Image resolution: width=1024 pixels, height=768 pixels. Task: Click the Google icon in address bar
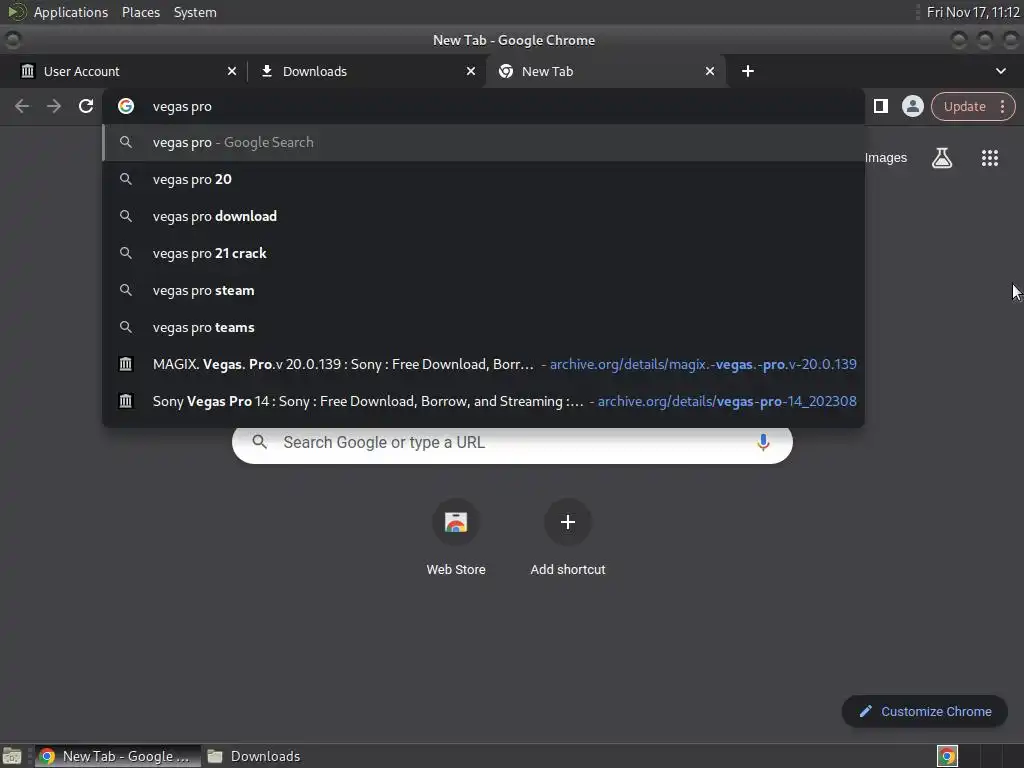[x=126, y=106]
